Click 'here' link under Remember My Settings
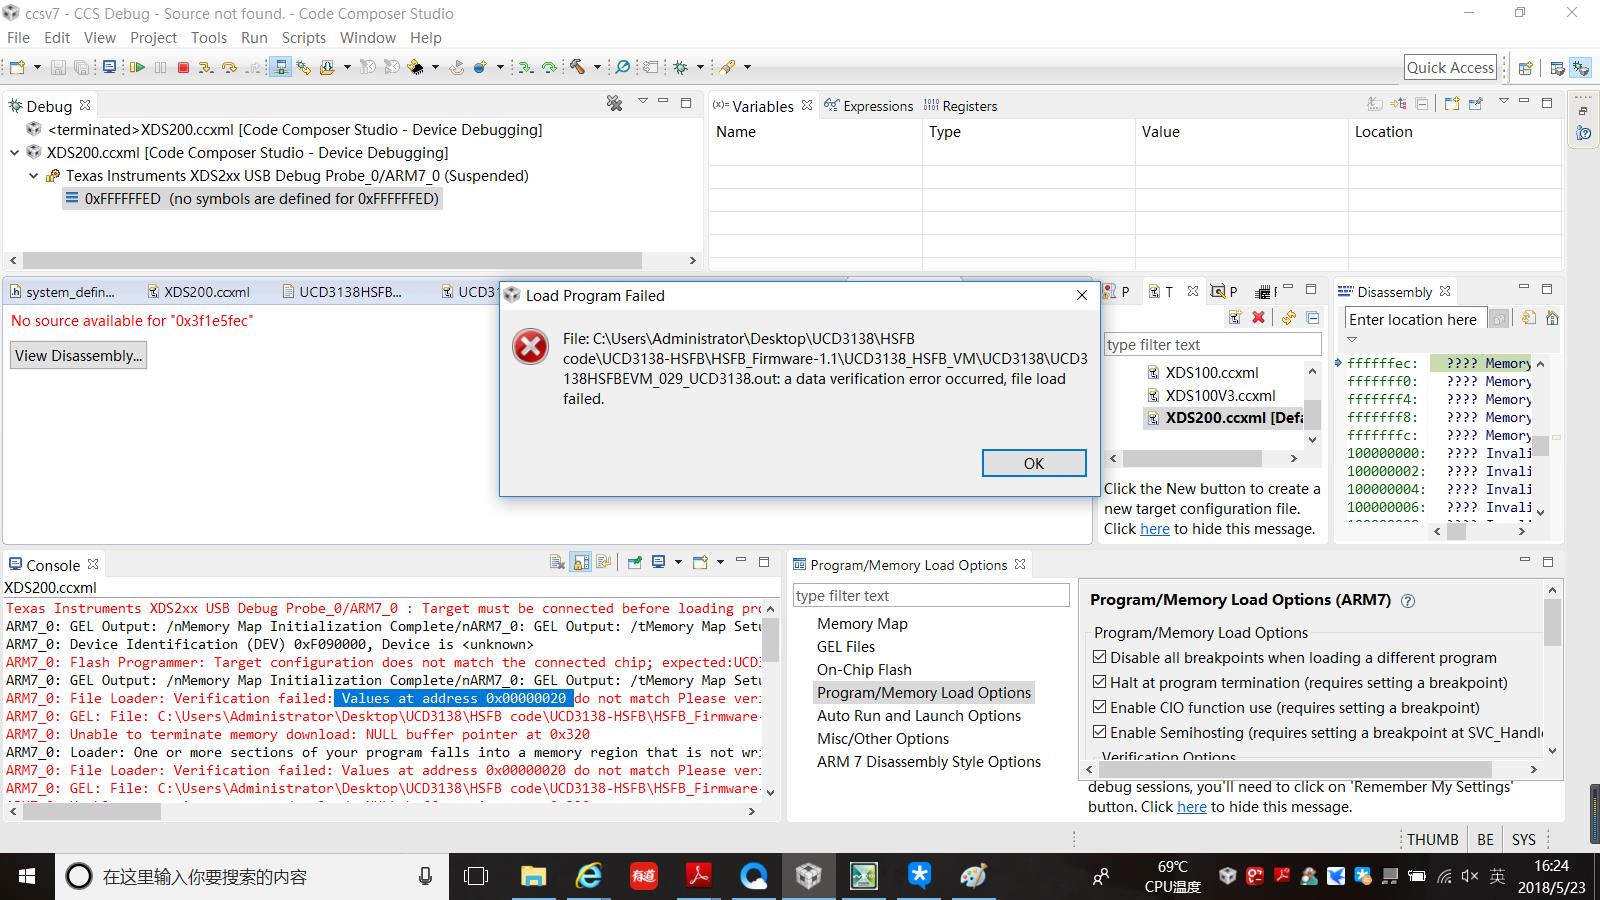Screen dimensions: 1600x900 point(1192,807)
